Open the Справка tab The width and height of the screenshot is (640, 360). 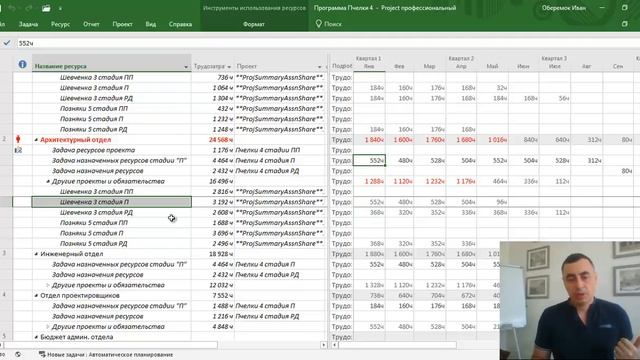click(180, 24)
